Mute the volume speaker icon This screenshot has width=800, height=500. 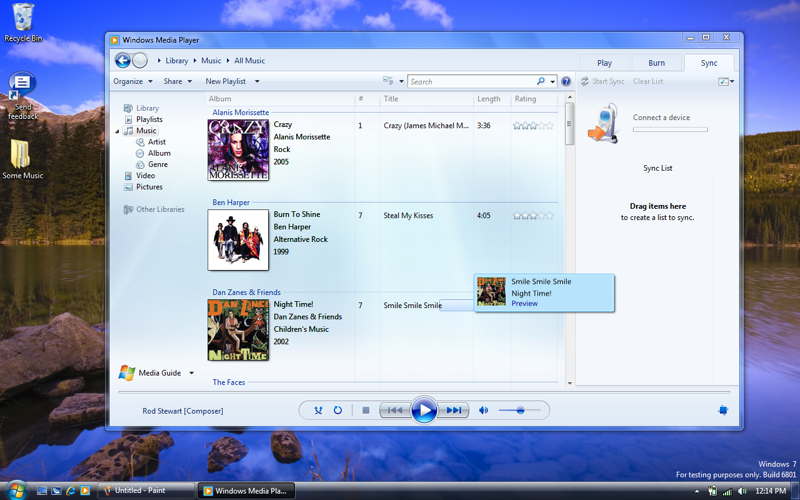click(483, 410)
